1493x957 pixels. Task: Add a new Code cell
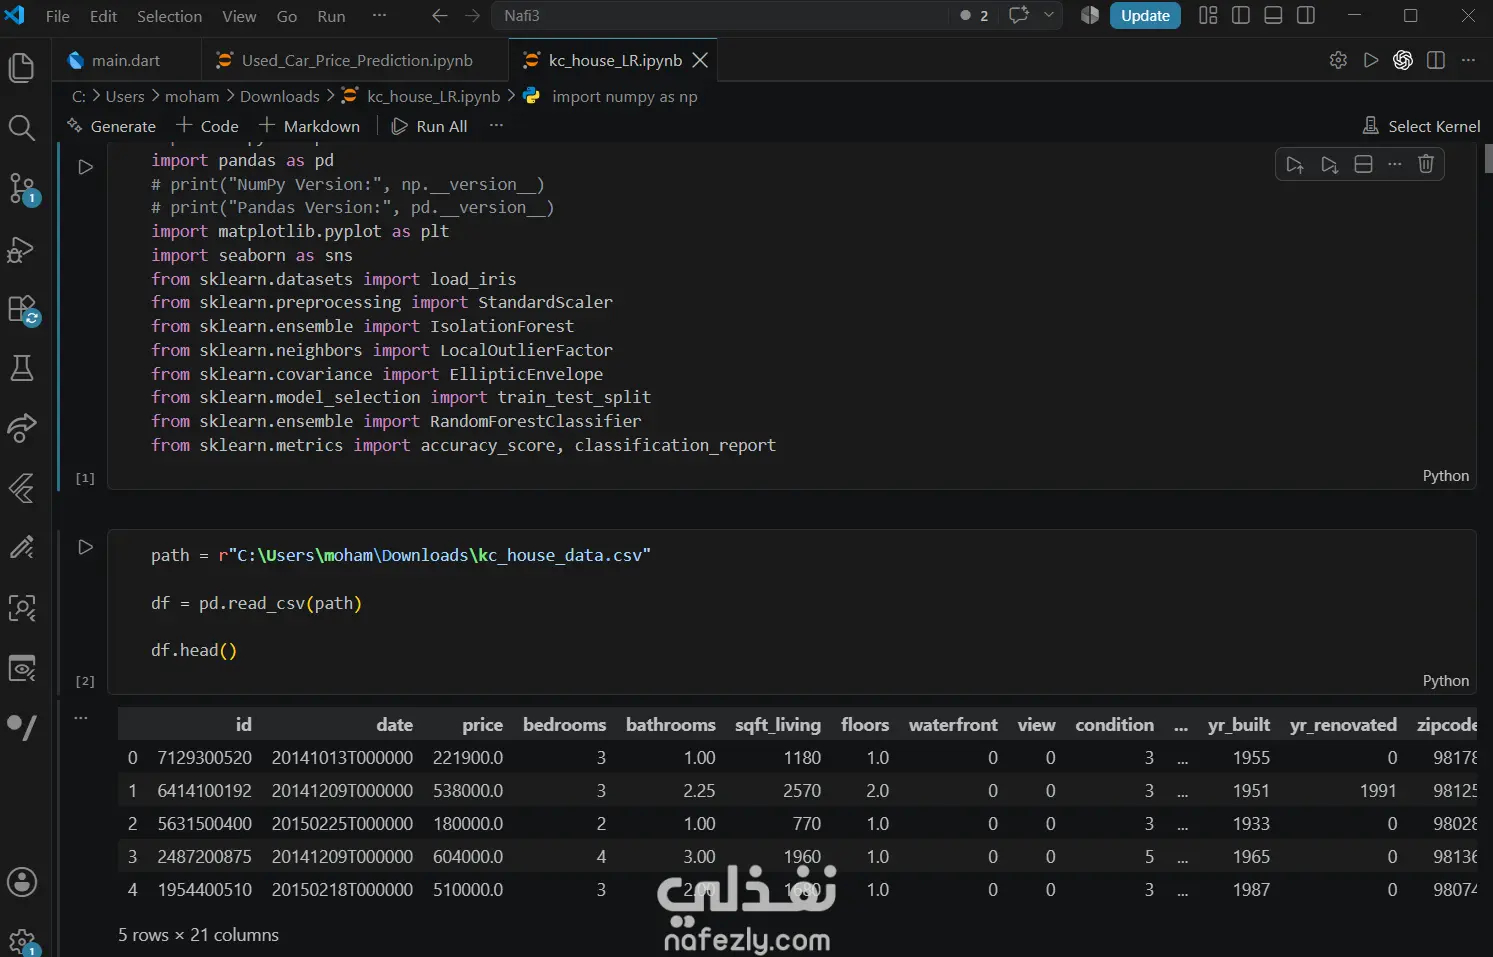point(208,126)
